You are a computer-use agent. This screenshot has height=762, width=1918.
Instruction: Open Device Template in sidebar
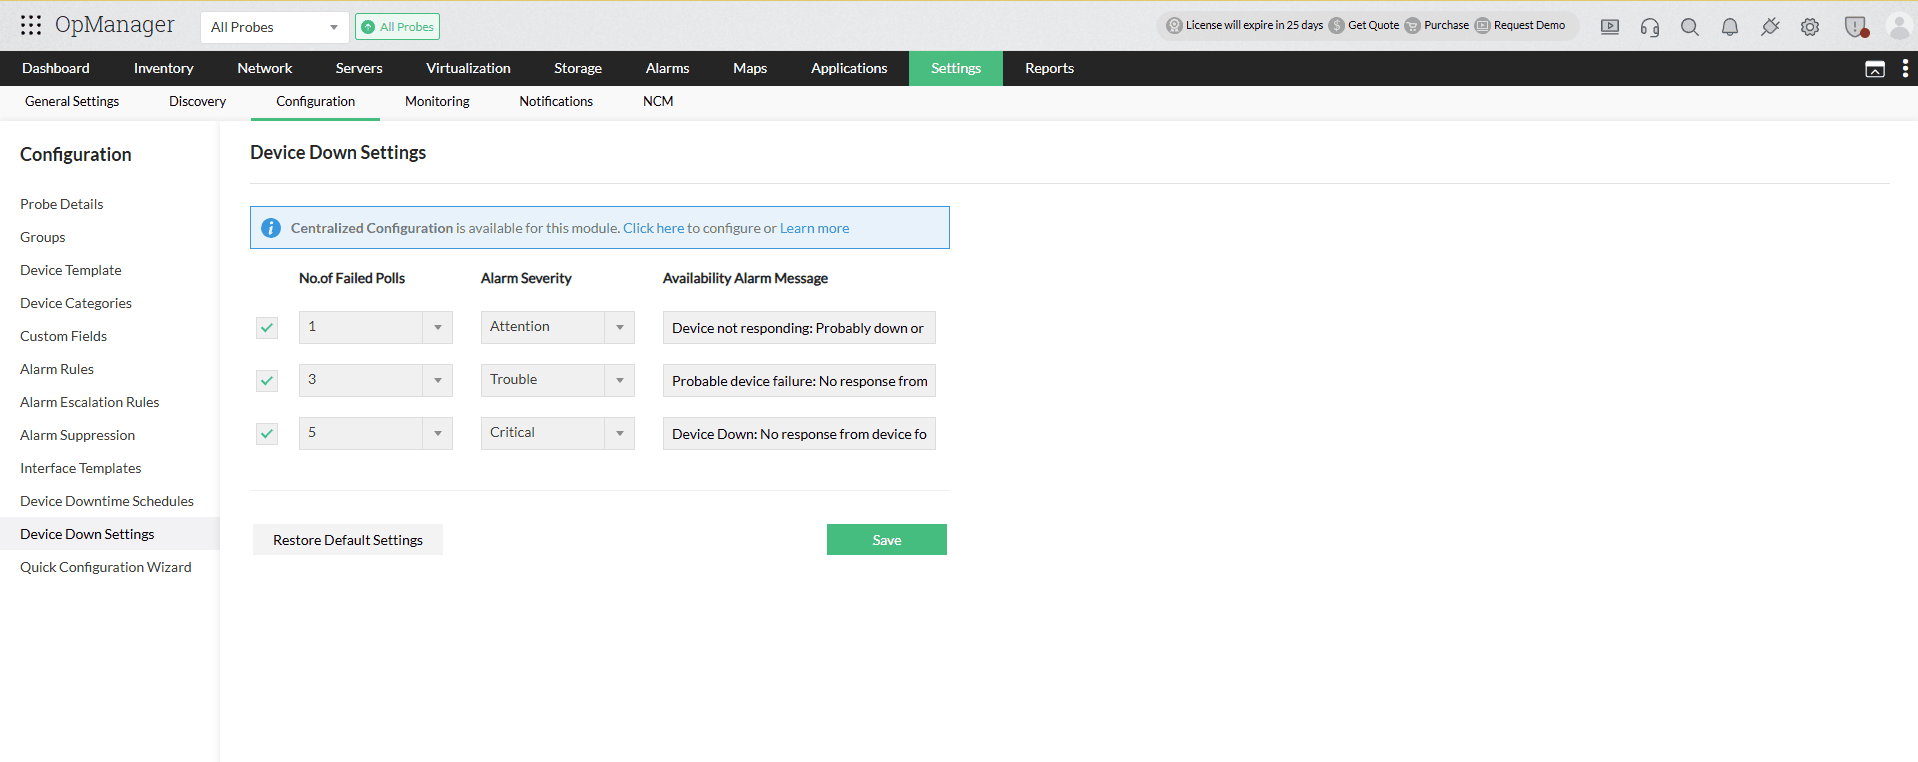tap(71, 270)
